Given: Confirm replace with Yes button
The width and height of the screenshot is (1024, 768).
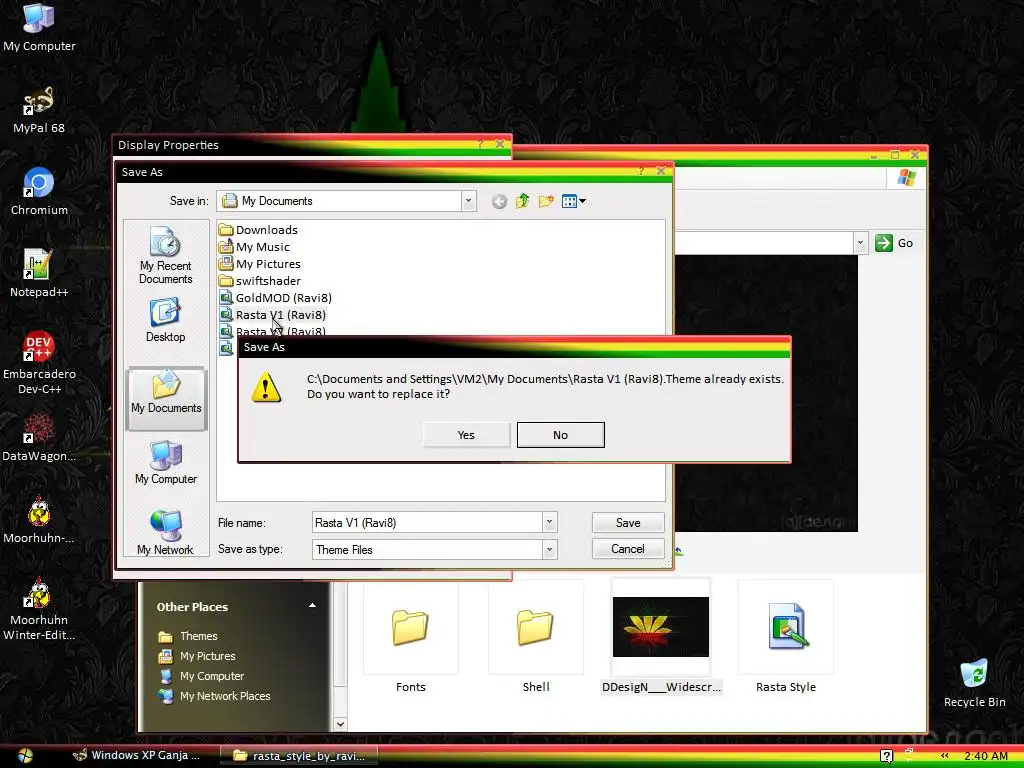Looking at the screenshot, I should tap(466, 435).
